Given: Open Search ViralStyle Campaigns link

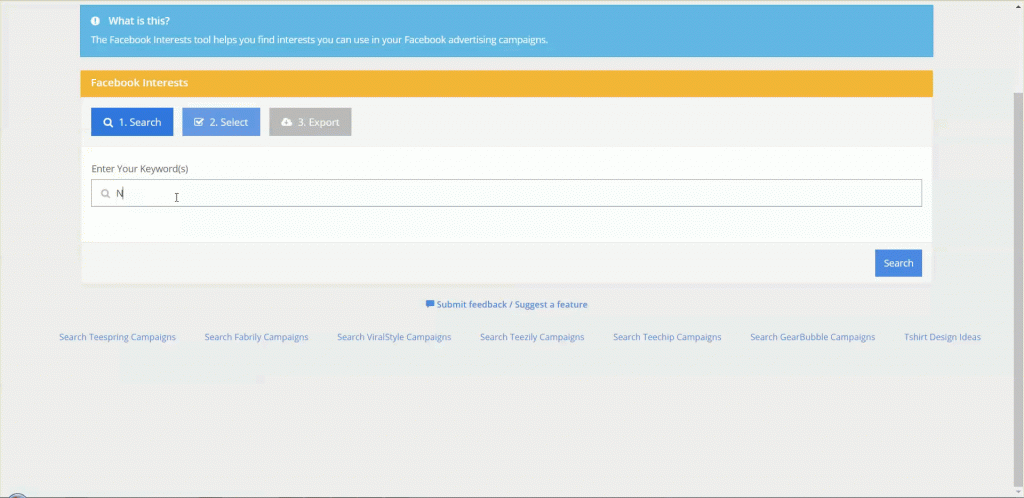Looking at the screenshot, I should click(394, 337).
